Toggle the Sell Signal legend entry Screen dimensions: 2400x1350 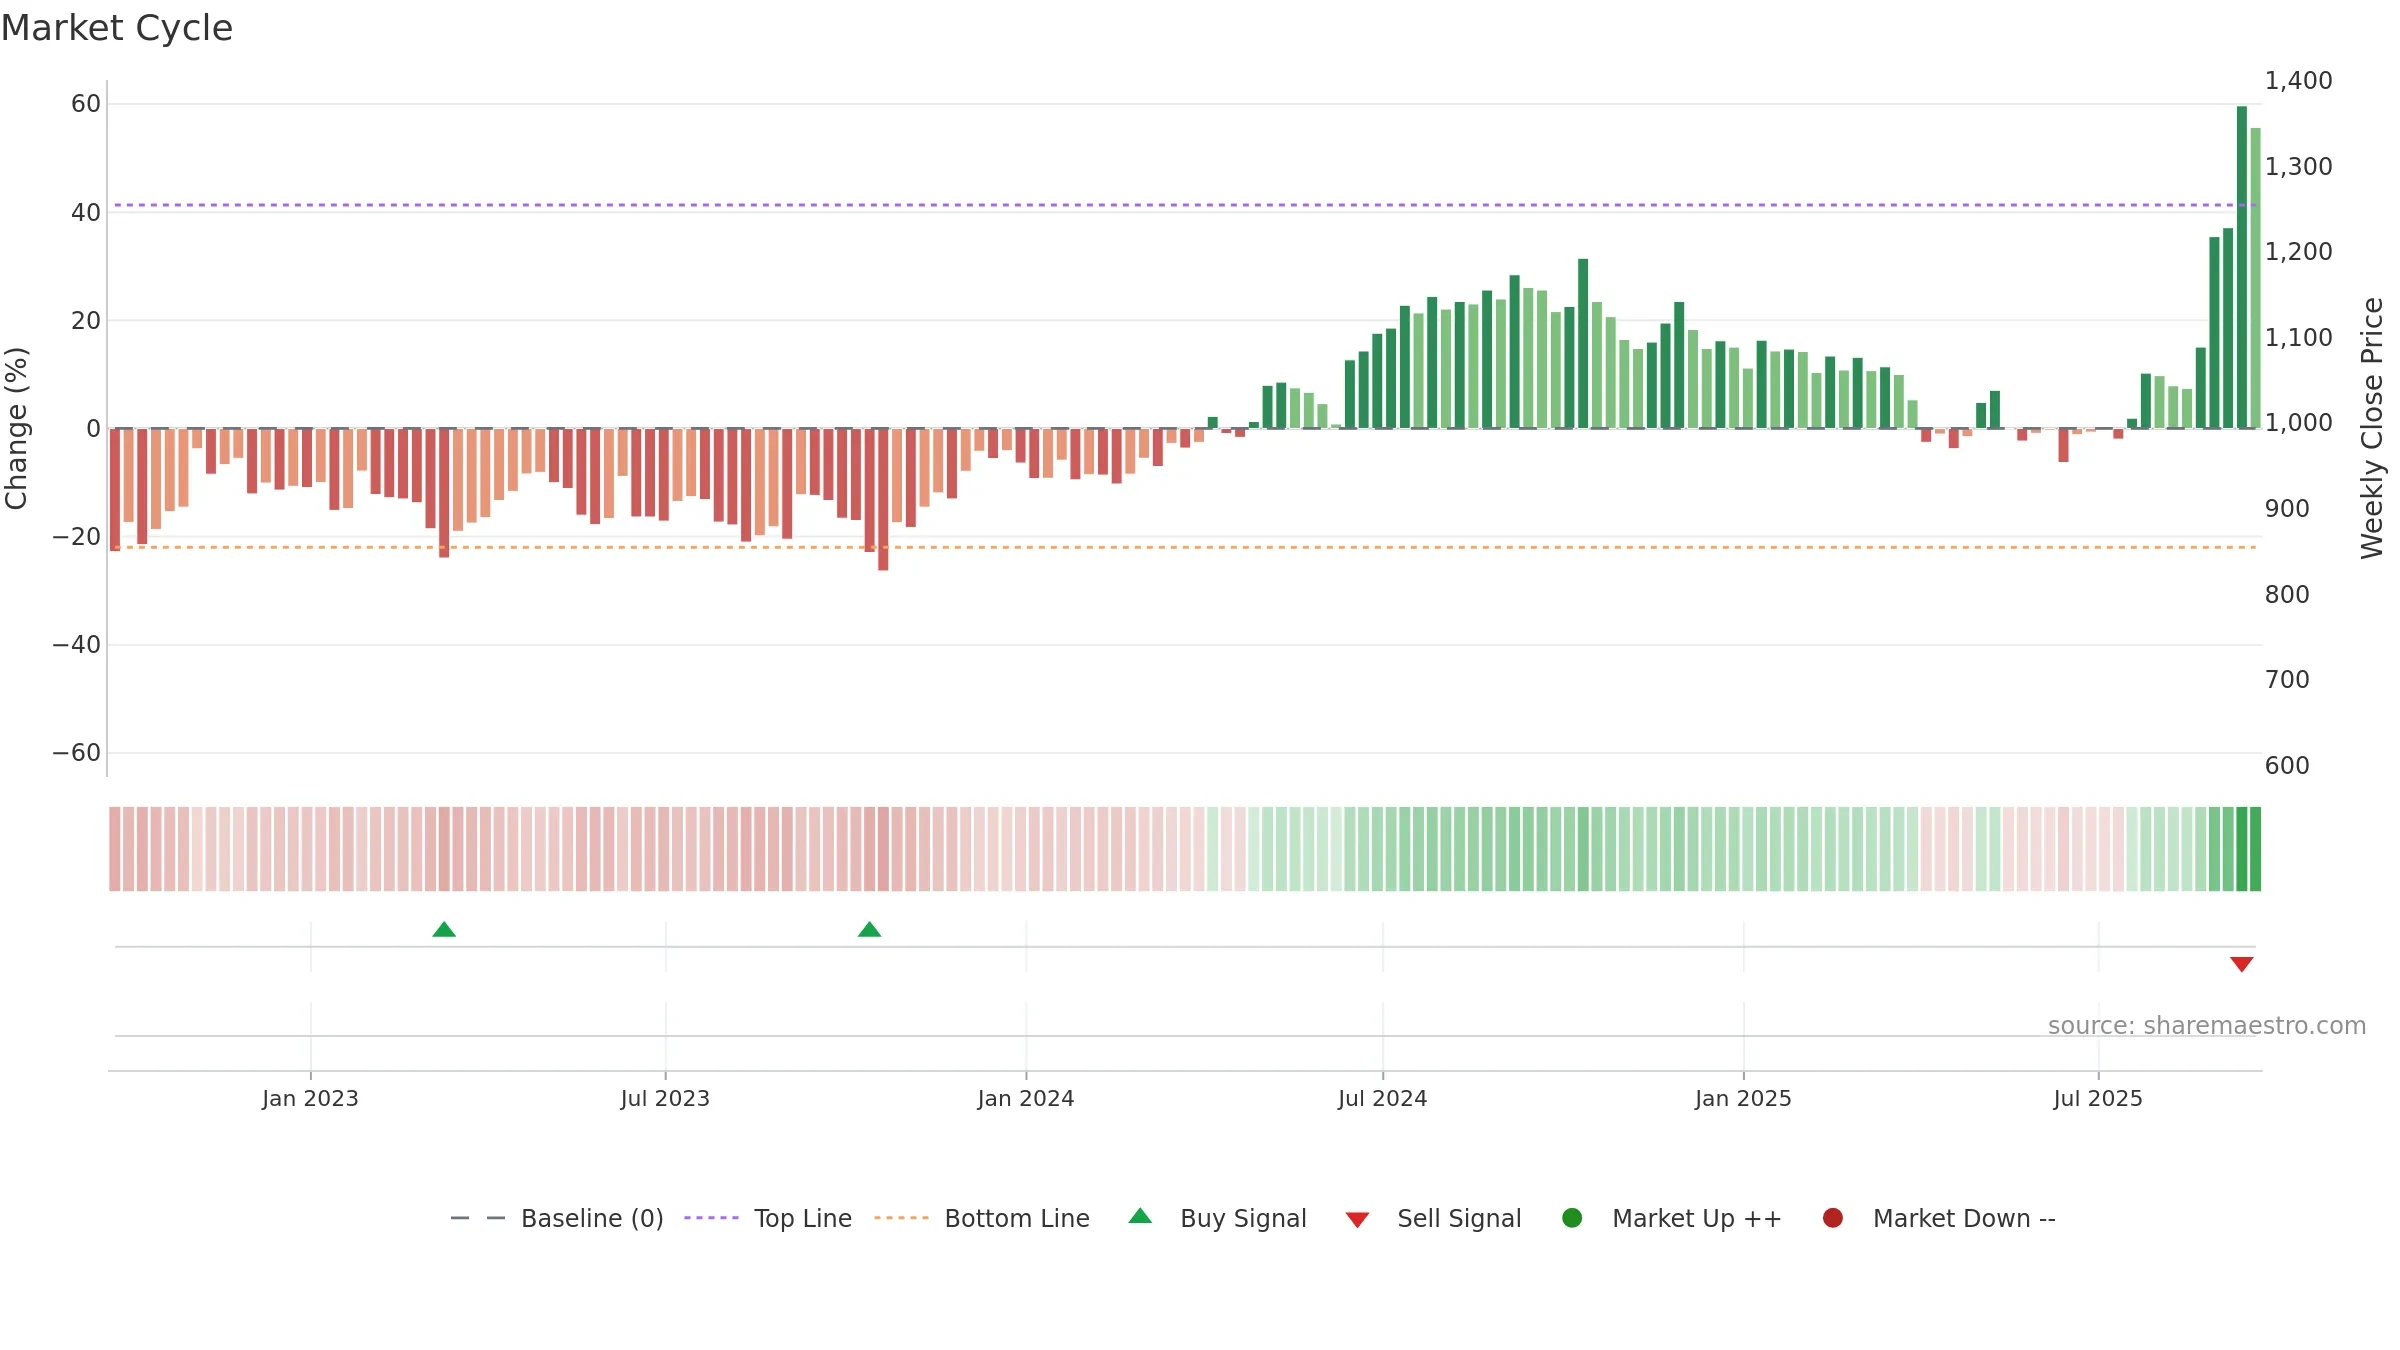(x=1433, y=1218)
